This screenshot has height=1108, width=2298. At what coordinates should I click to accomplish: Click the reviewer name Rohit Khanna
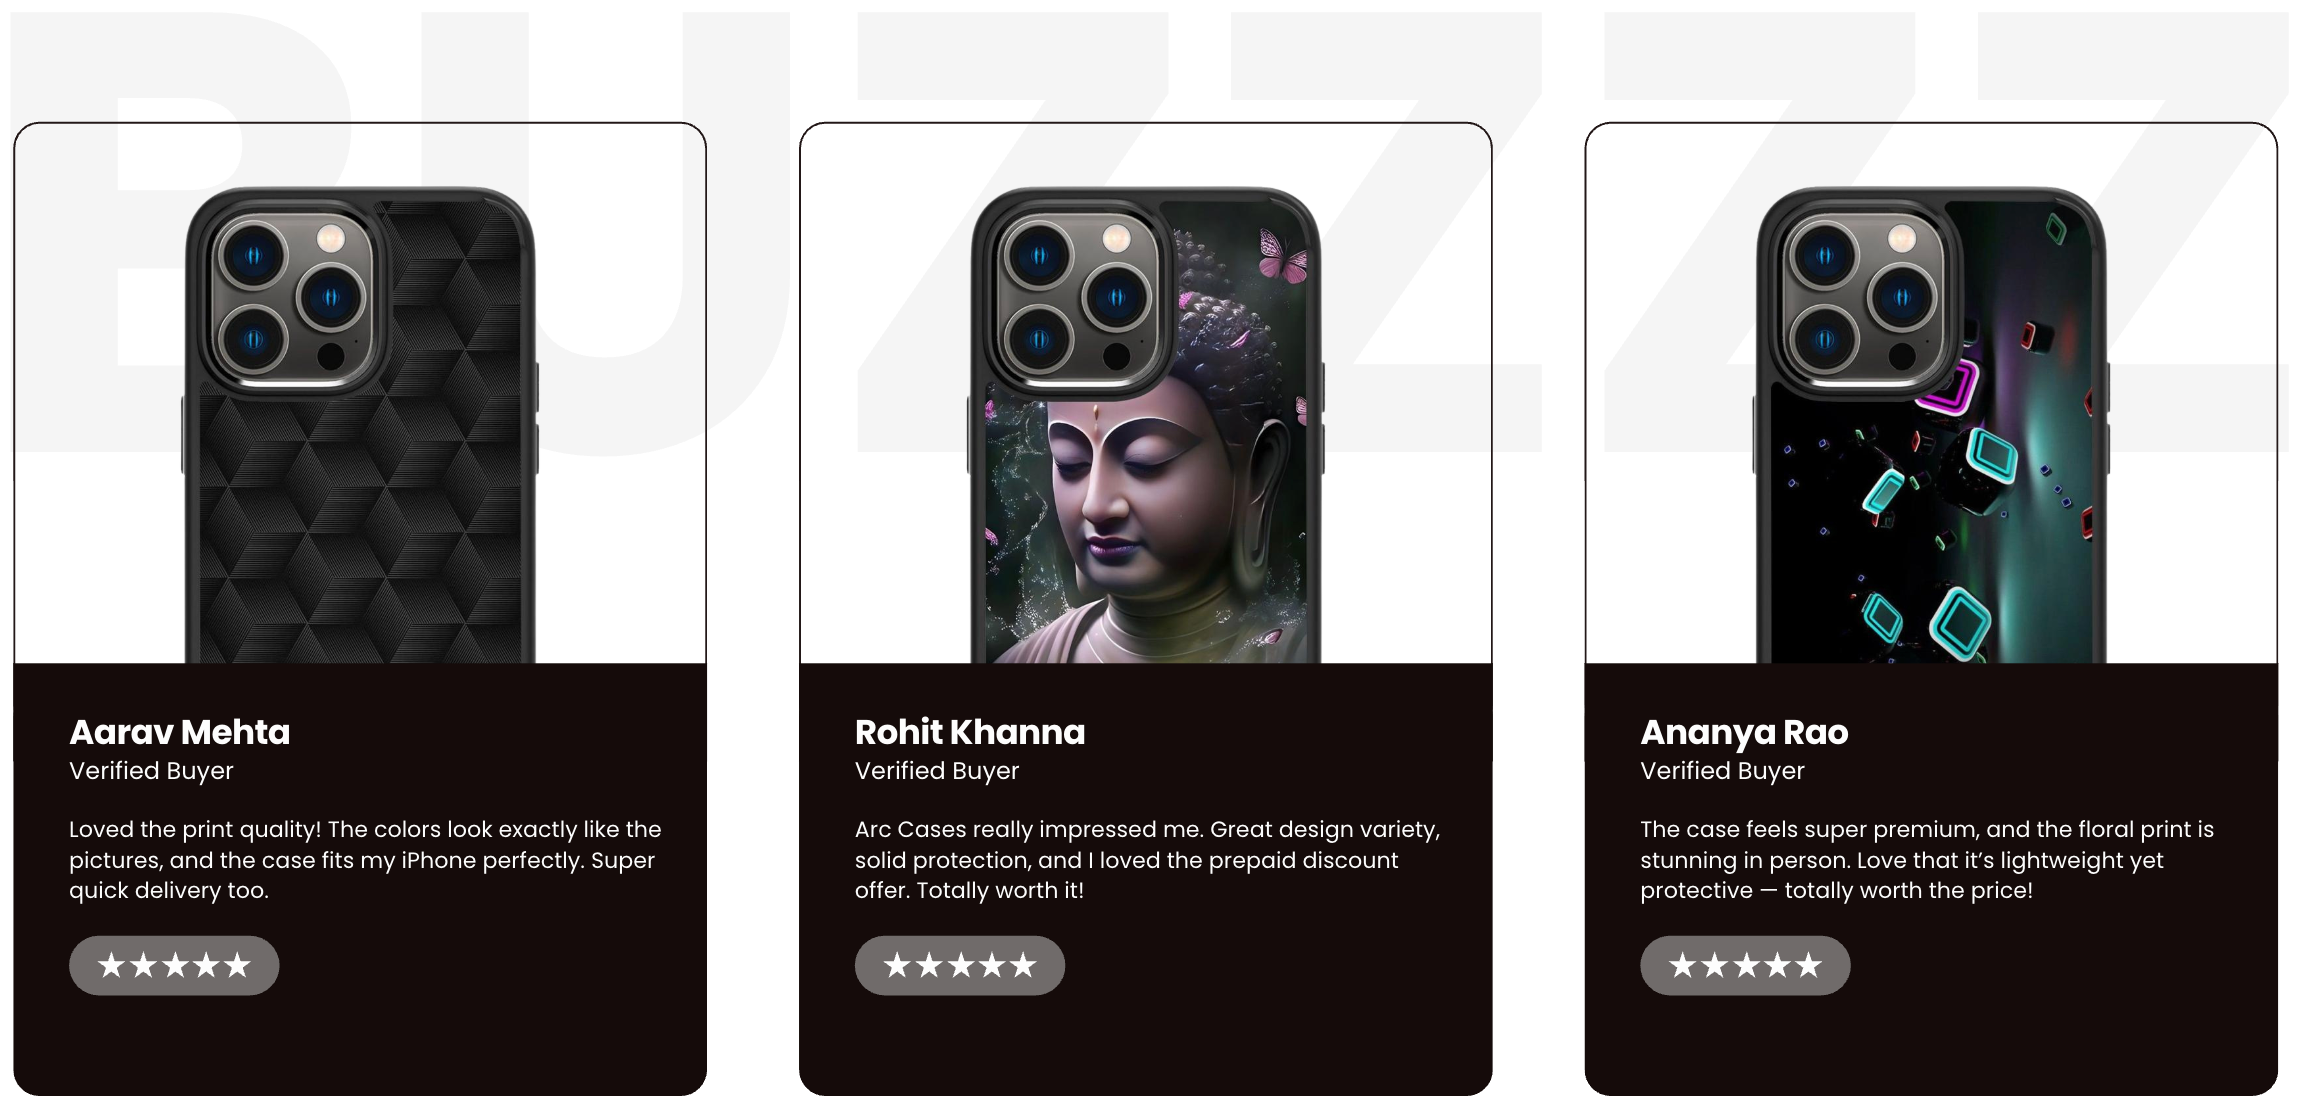(x=970, y=732)
